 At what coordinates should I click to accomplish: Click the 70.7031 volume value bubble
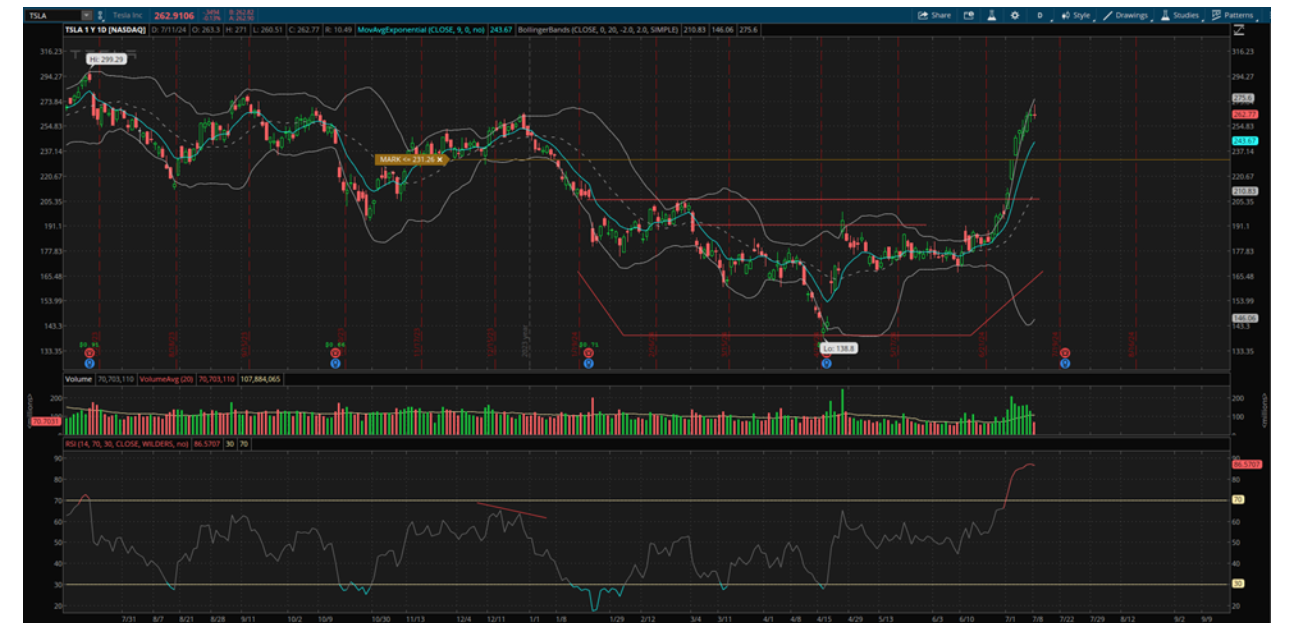pyautogui.click(x=45, y=421)
